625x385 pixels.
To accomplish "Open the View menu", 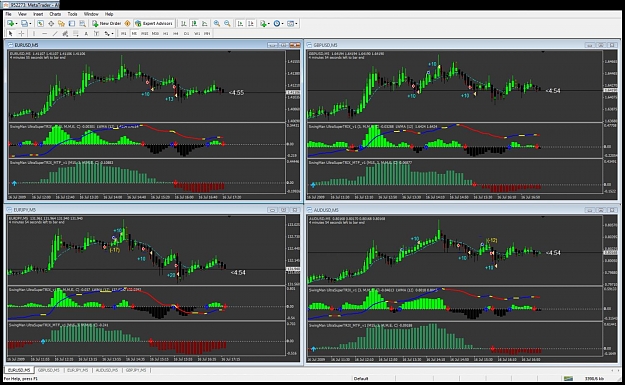I will (x=22, y=14).
